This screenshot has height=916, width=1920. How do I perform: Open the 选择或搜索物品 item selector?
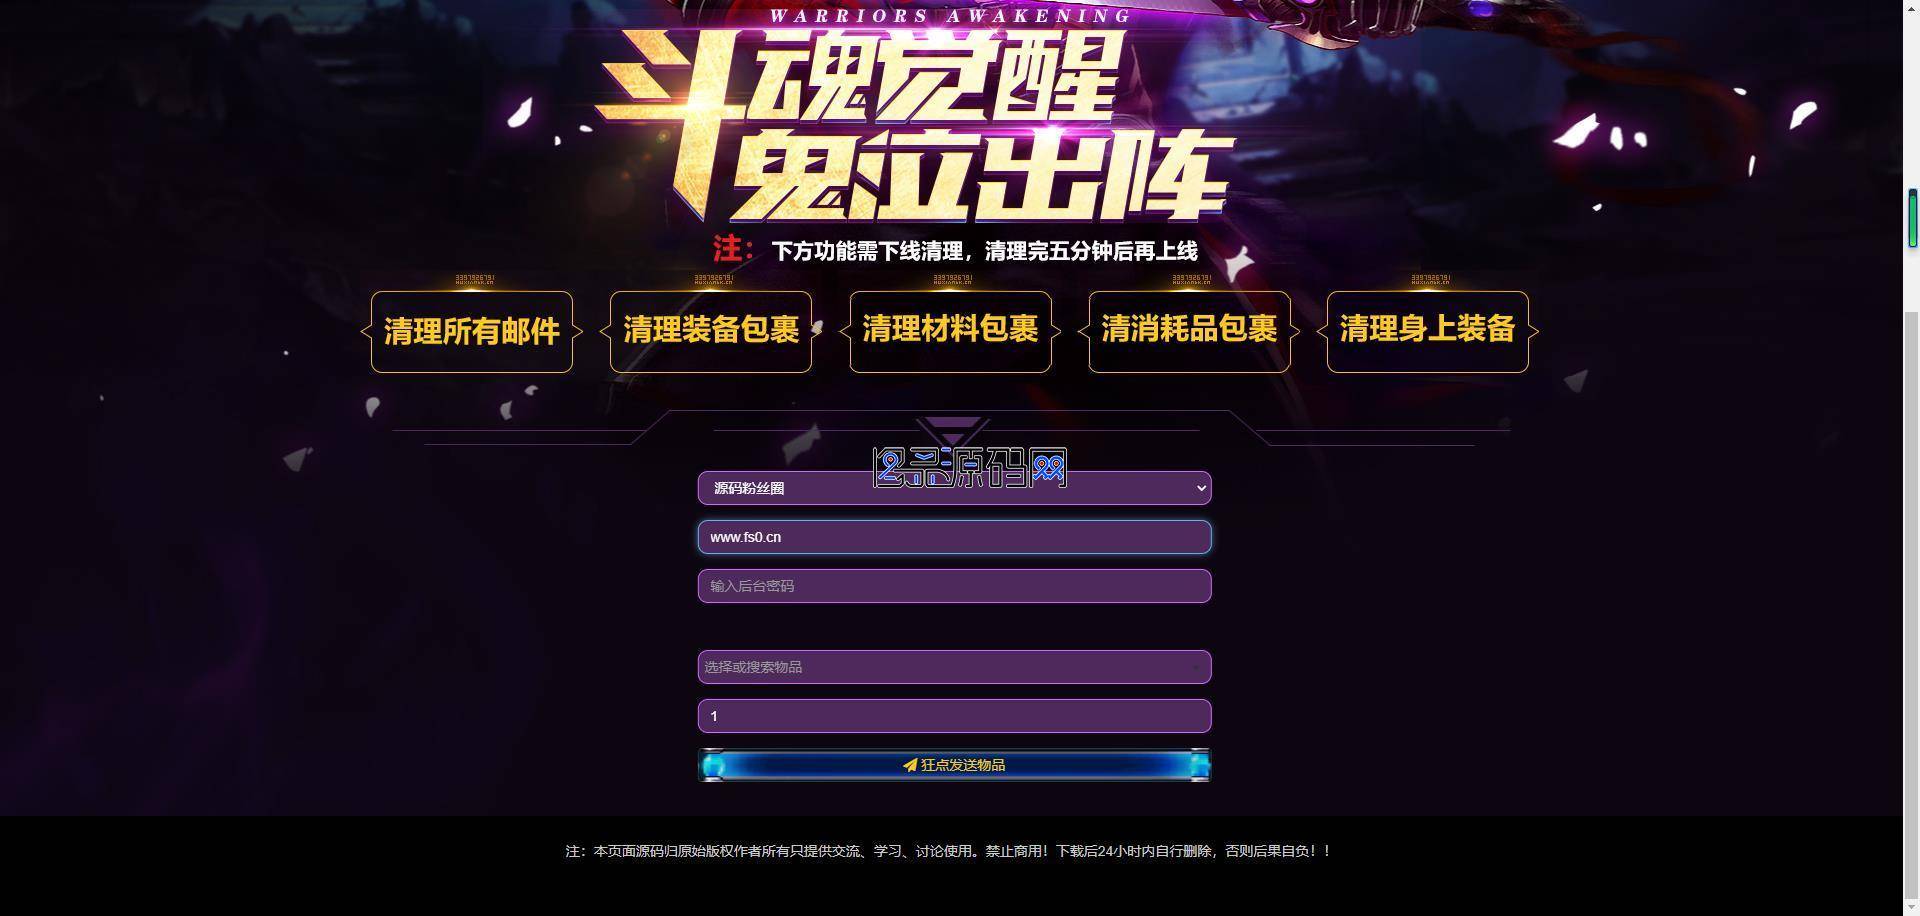pyautogui.click(x=954, y=667)
